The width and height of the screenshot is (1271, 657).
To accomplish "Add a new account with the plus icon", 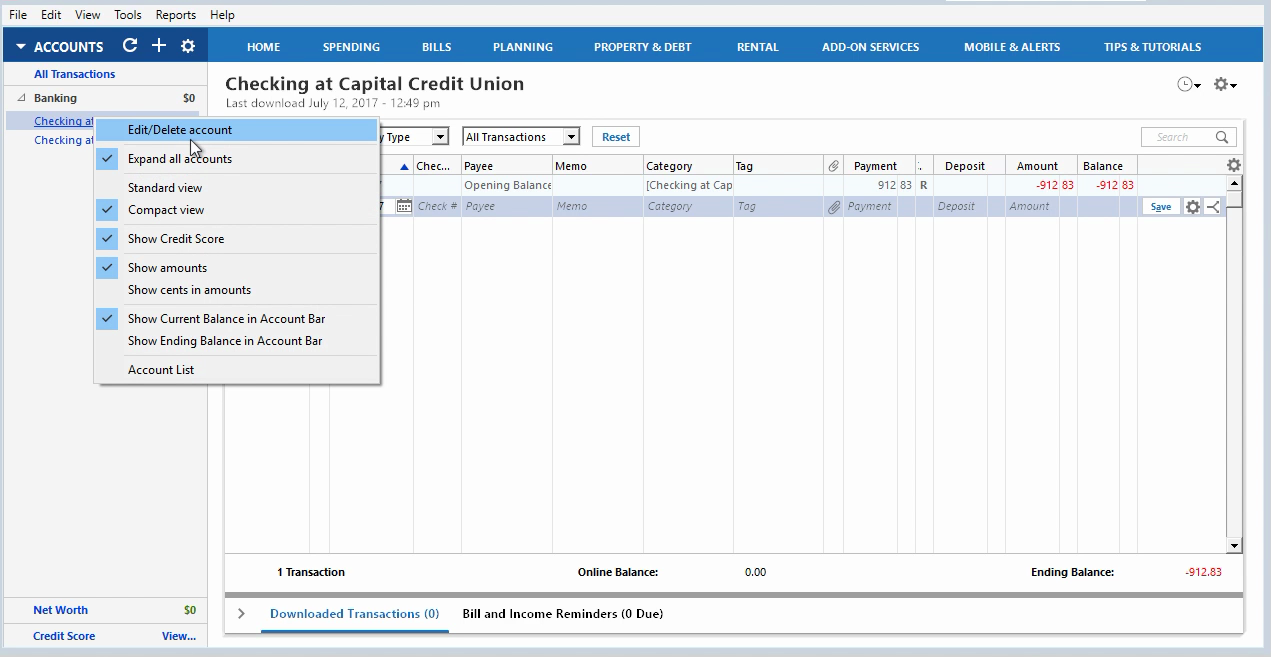I will (159, 46).
